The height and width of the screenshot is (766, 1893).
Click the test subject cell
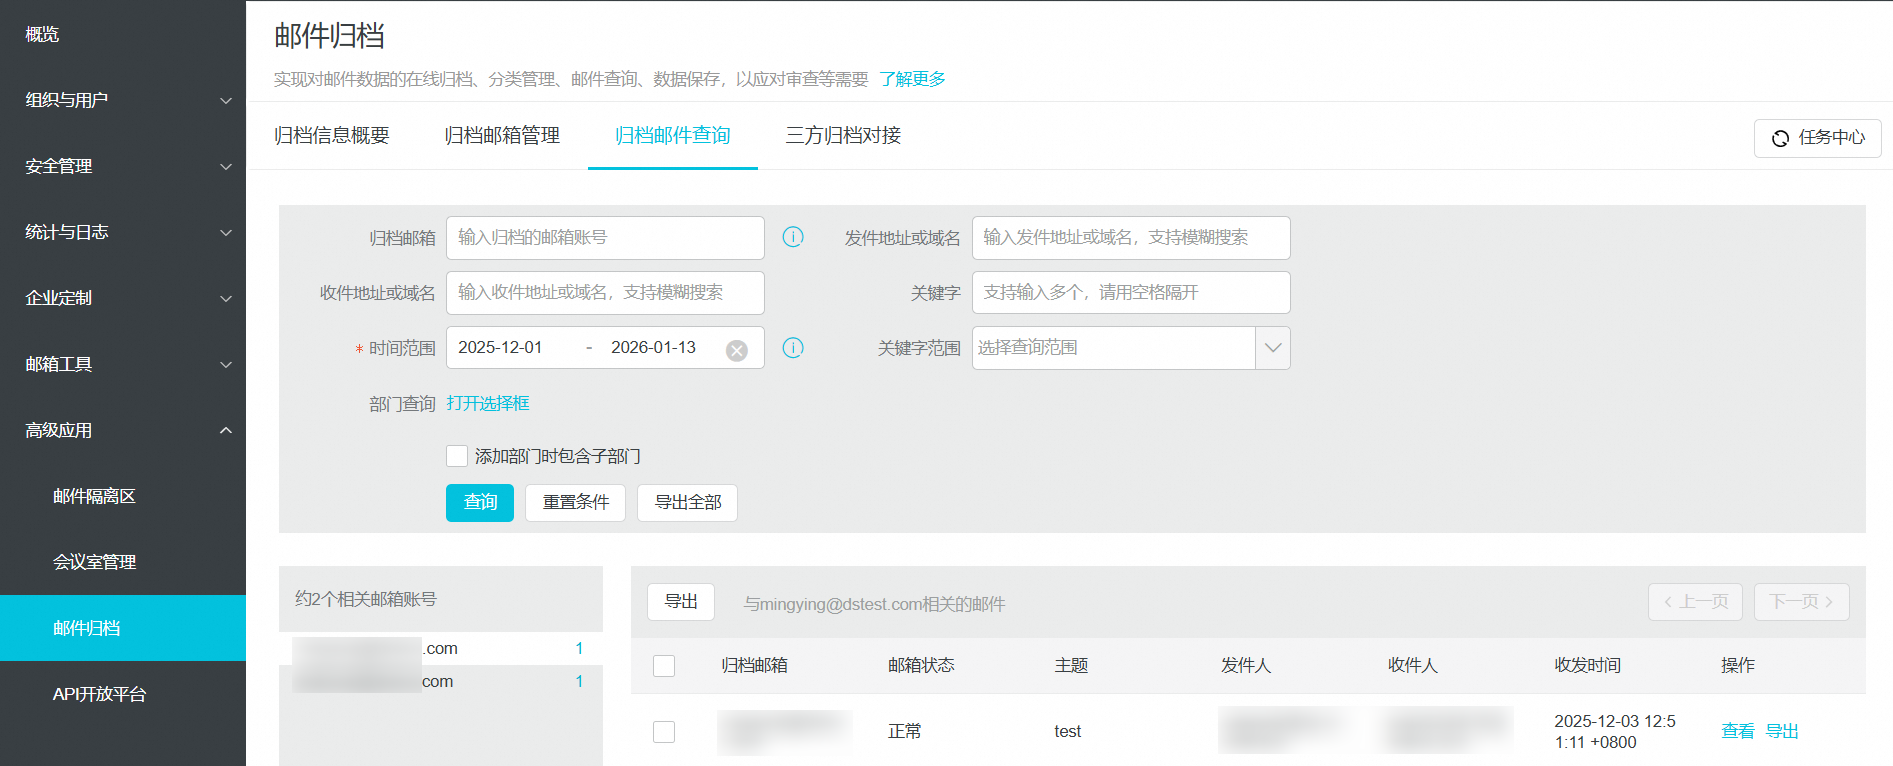1068,732
